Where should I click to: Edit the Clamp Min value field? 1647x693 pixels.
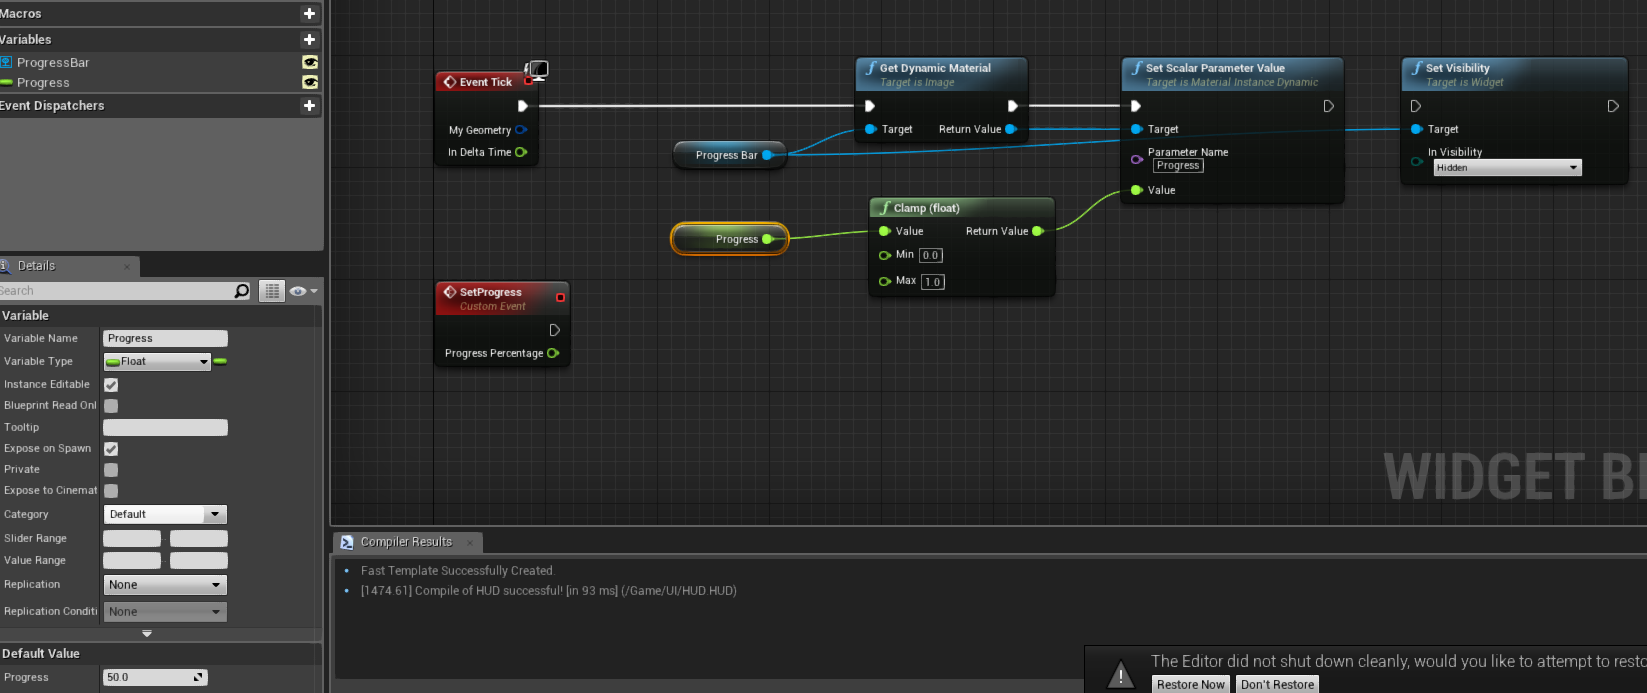(930, 255)
